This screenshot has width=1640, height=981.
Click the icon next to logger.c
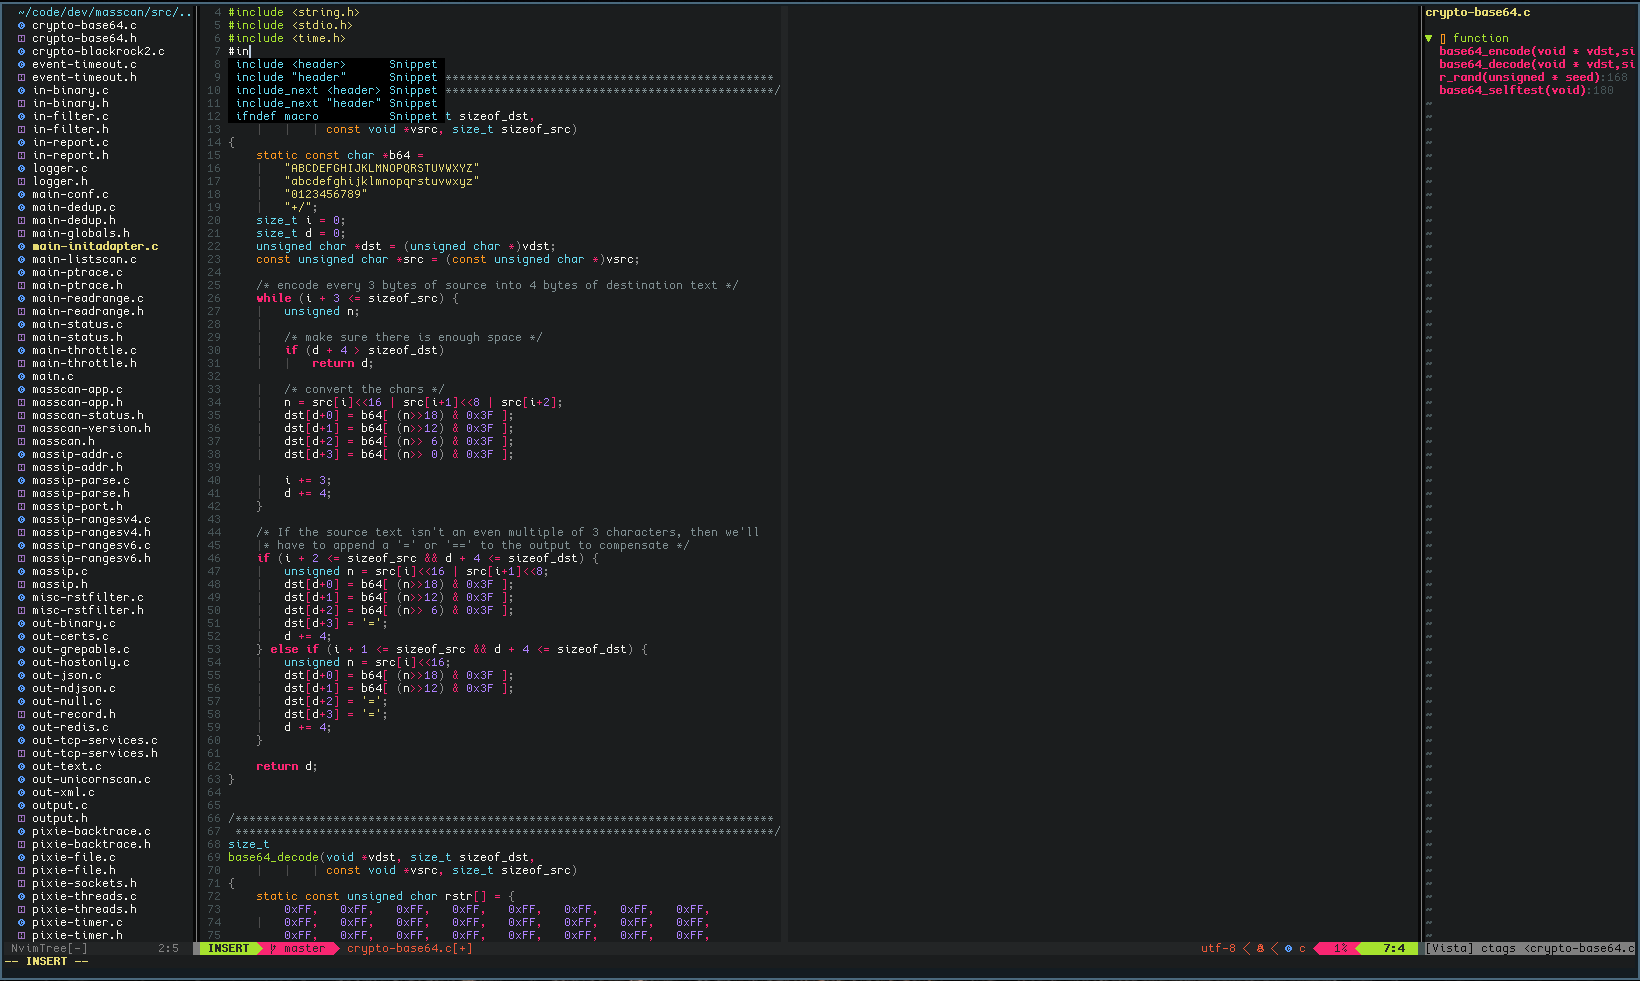click(x=22, y=168)
